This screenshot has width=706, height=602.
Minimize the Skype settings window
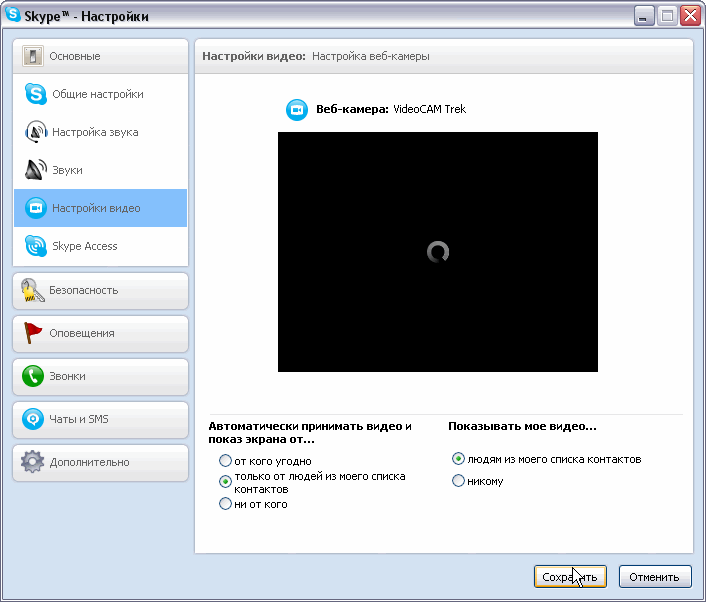[x=644, y=16]
